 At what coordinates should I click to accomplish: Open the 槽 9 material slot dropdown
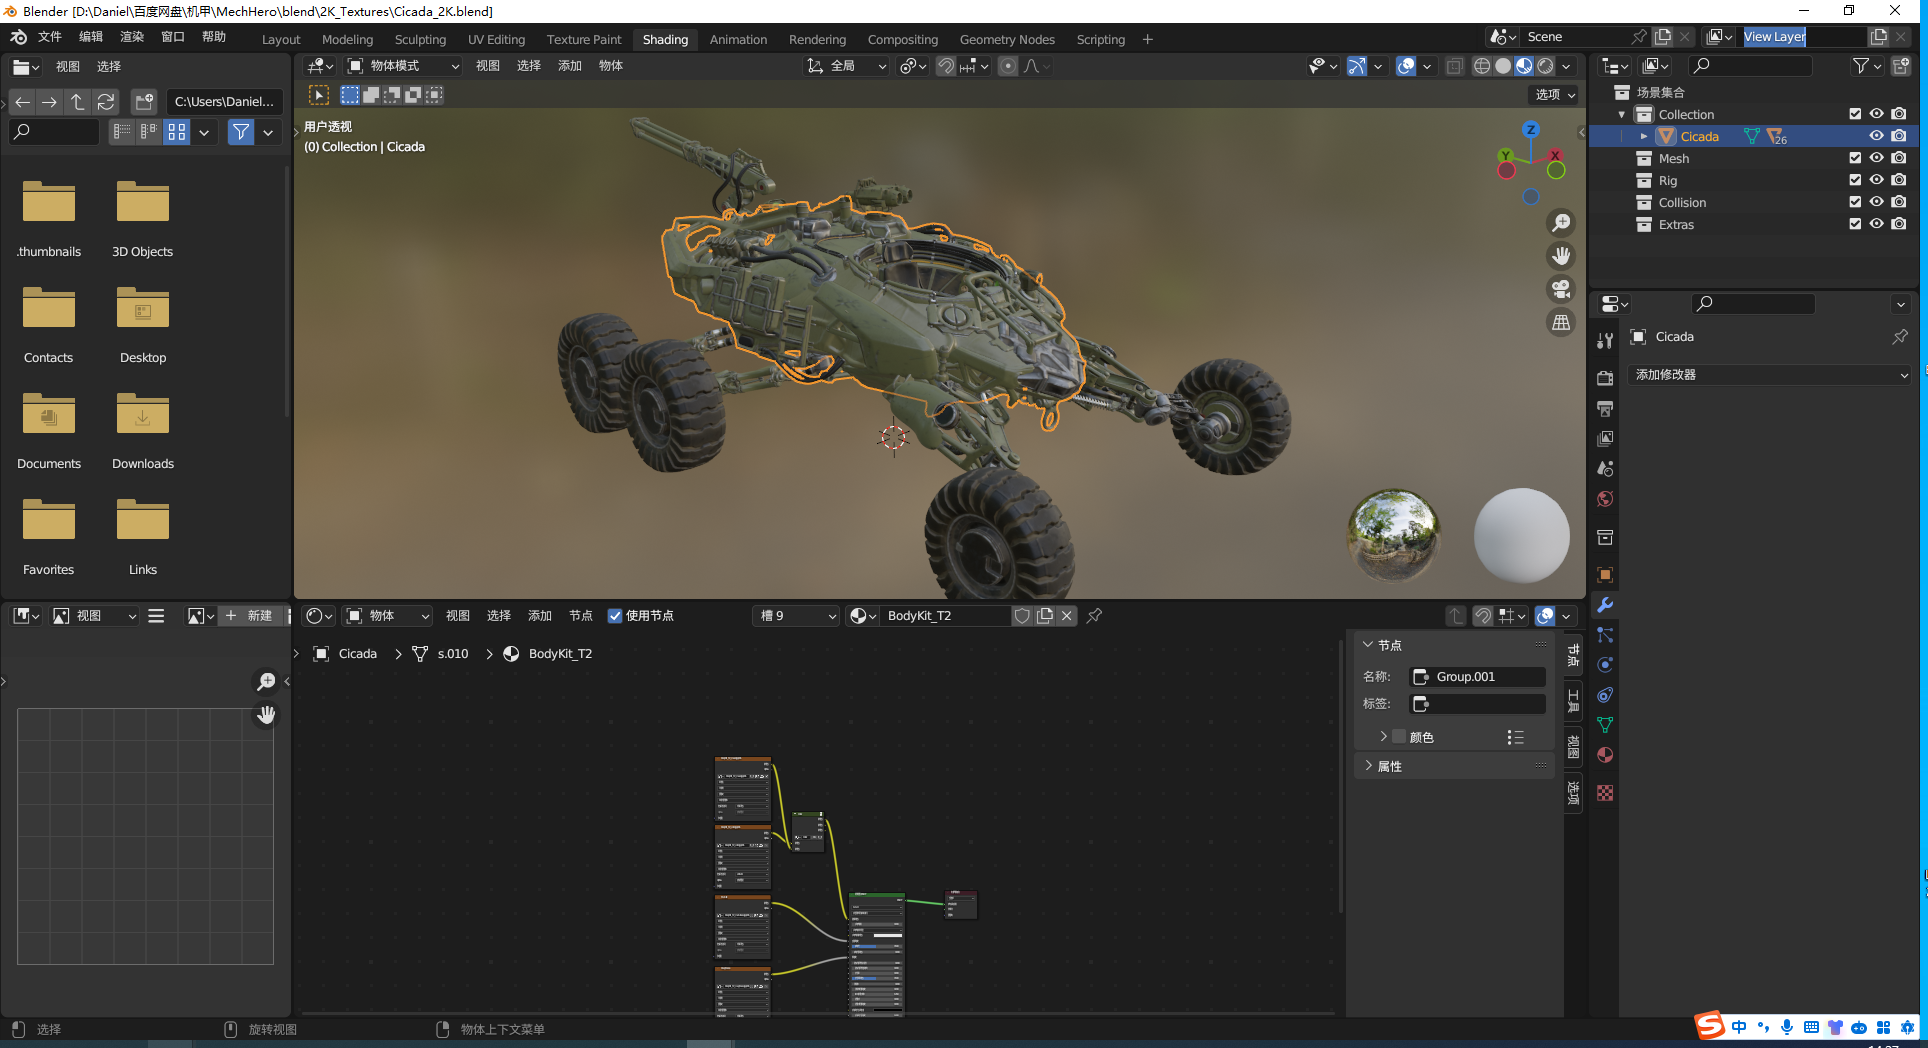click(796, 616)
